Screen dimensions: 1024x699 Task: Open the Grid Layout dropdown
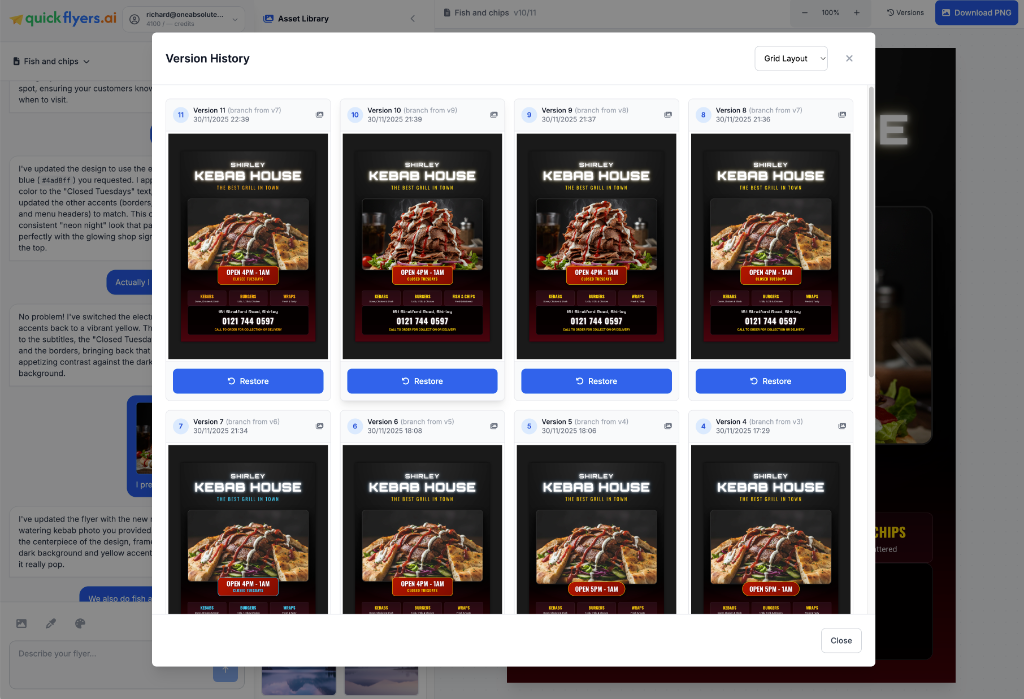791,59
